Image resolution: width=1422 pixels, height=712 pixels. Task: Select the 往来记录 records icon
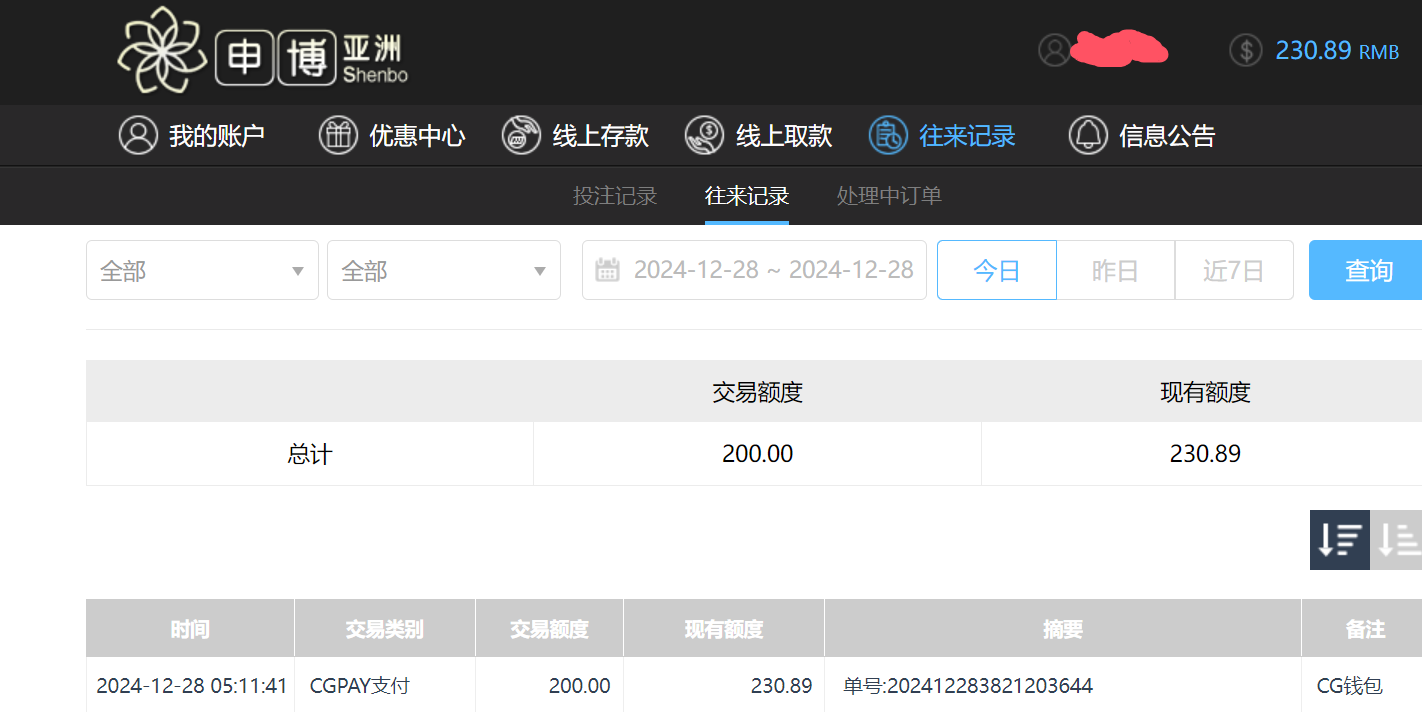click(x=888, y=135)
